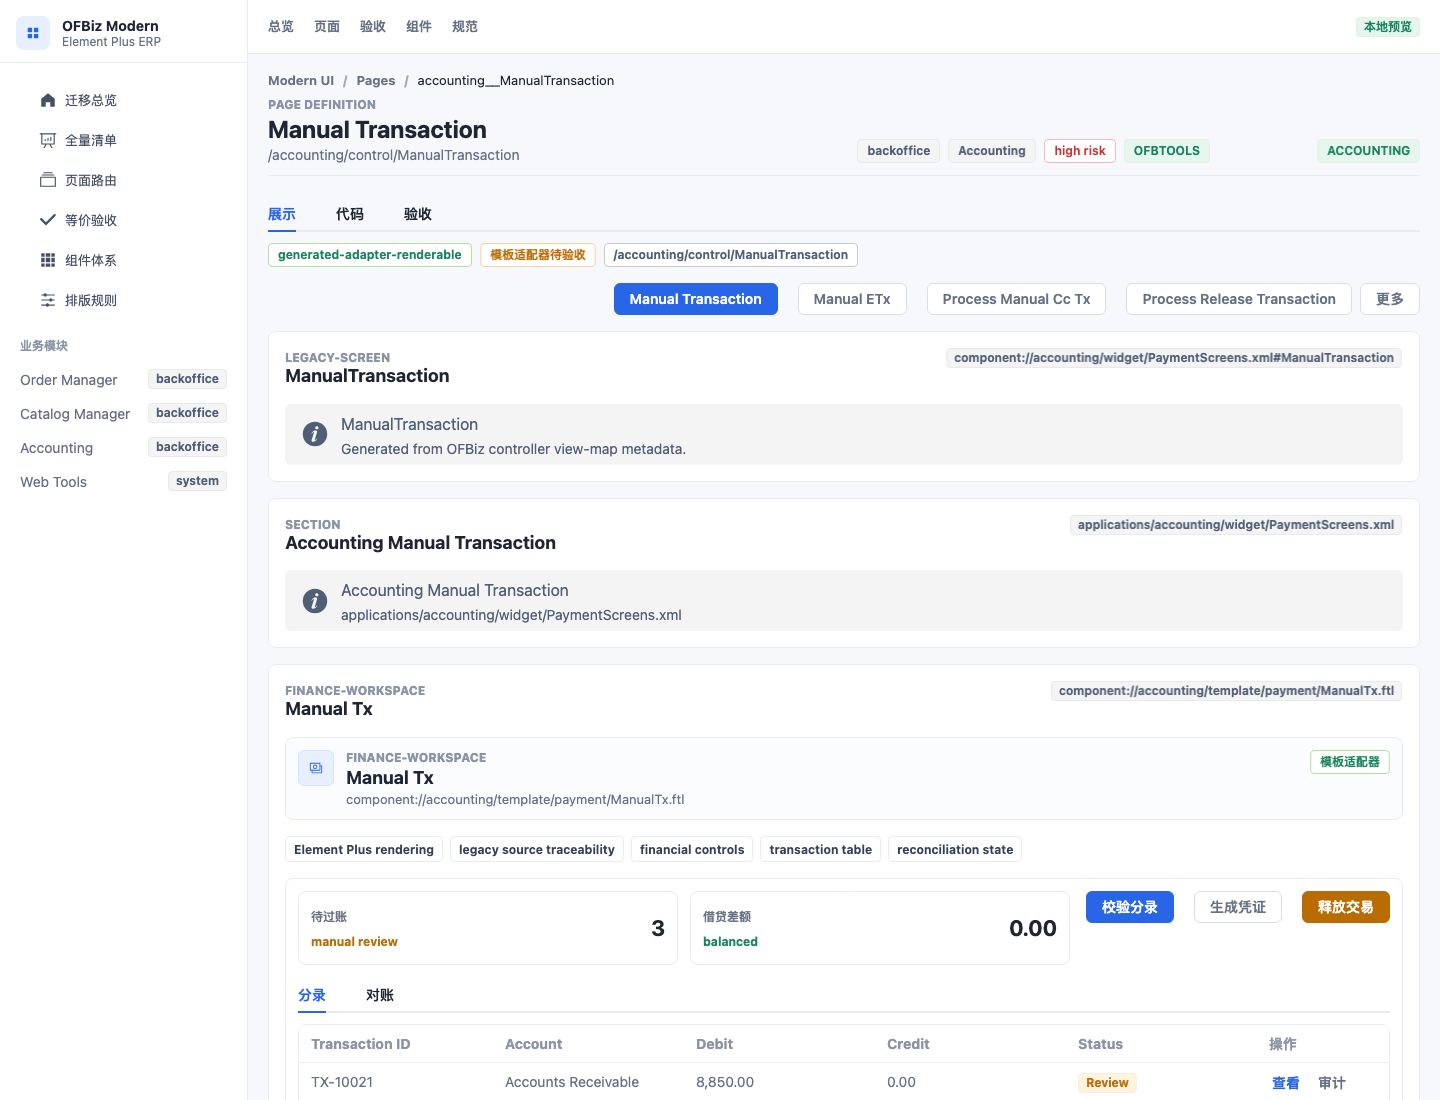The width and height of the screenshot is (1440, 1100).
Task: Click the OFBTOOLS tag
Action: point(1167,151)
